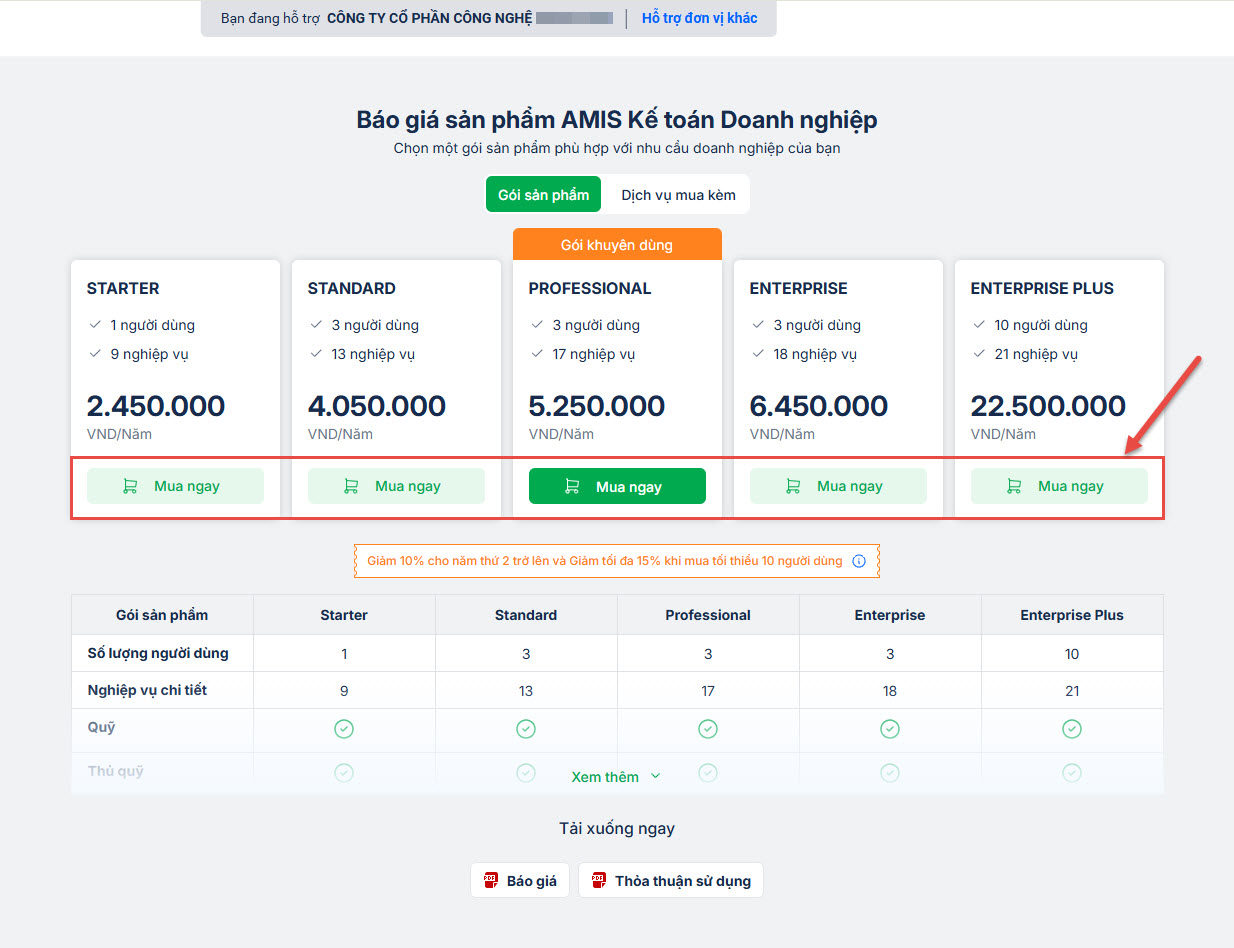The height and width of the screenshot is (948, 1234).
Task: Click the 22.500.000 price
Action: click(x=1048, y=406)
